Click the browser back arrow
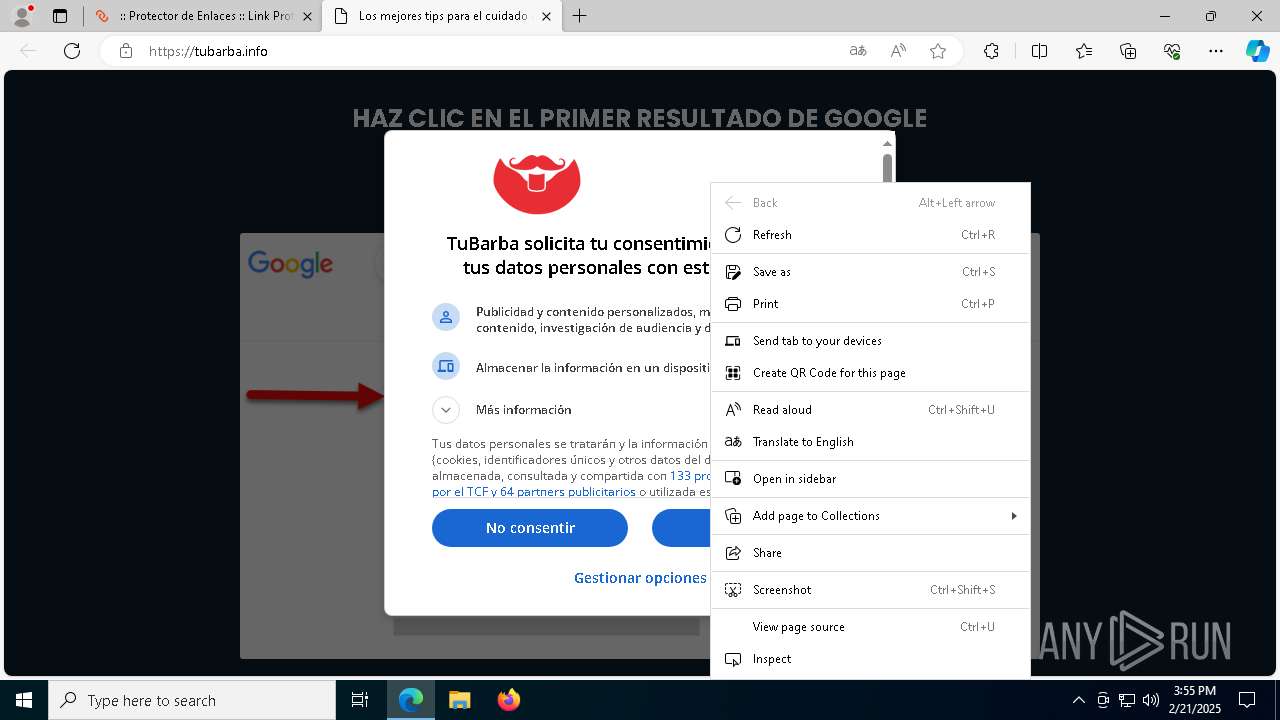Screen dimensions: 1280x720 pyautogui.click(x=28, y=51)
